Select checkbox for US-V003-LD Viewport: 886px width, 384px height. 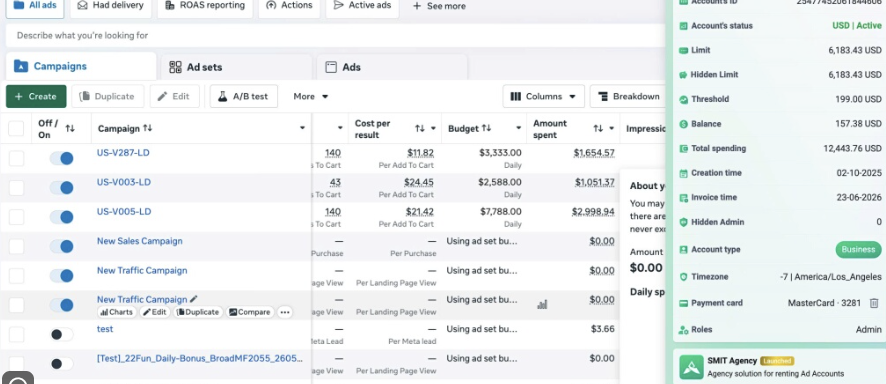click(x=16, y=187)
